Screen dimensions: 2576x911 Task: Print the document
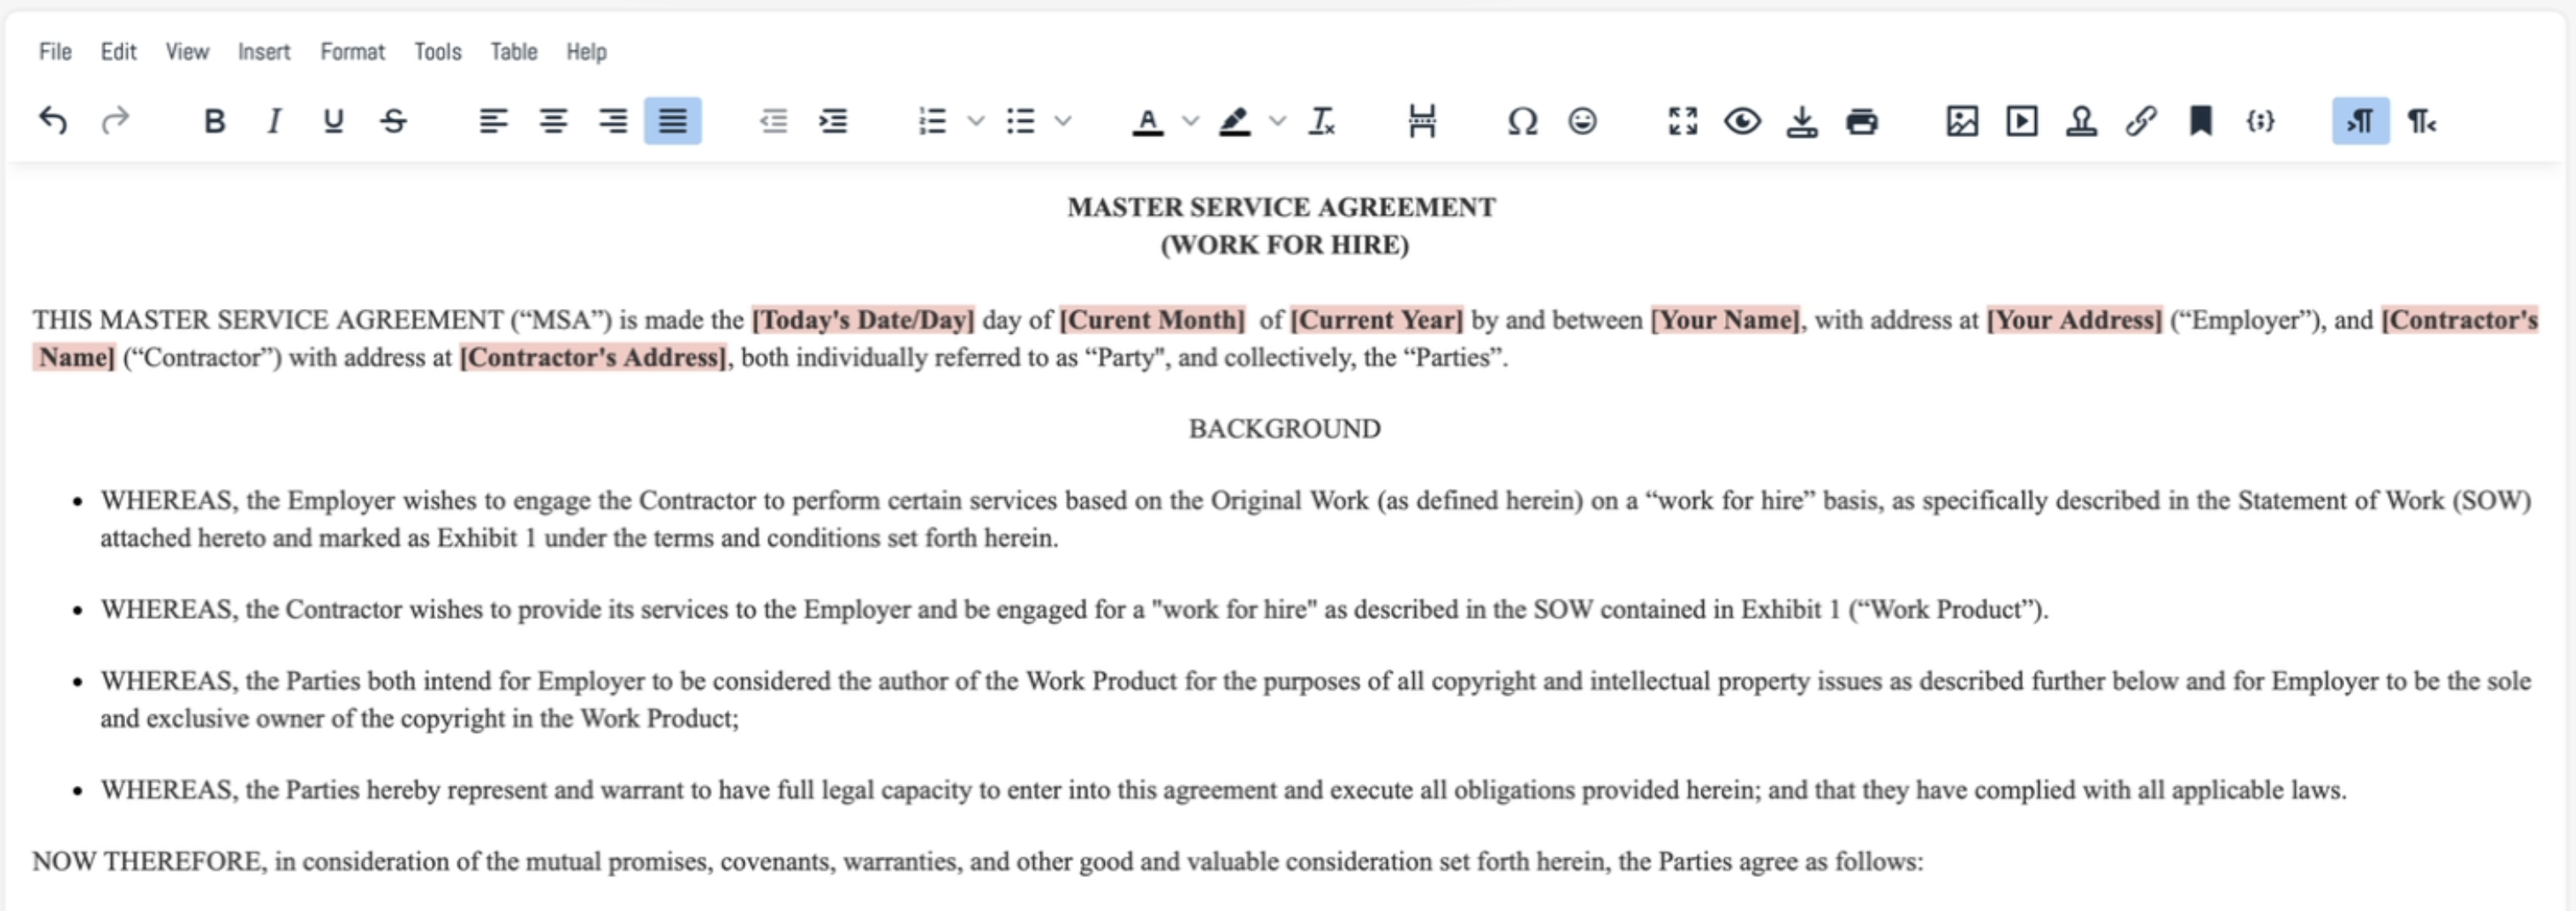pyautogui.click(x=1862, y=121)
